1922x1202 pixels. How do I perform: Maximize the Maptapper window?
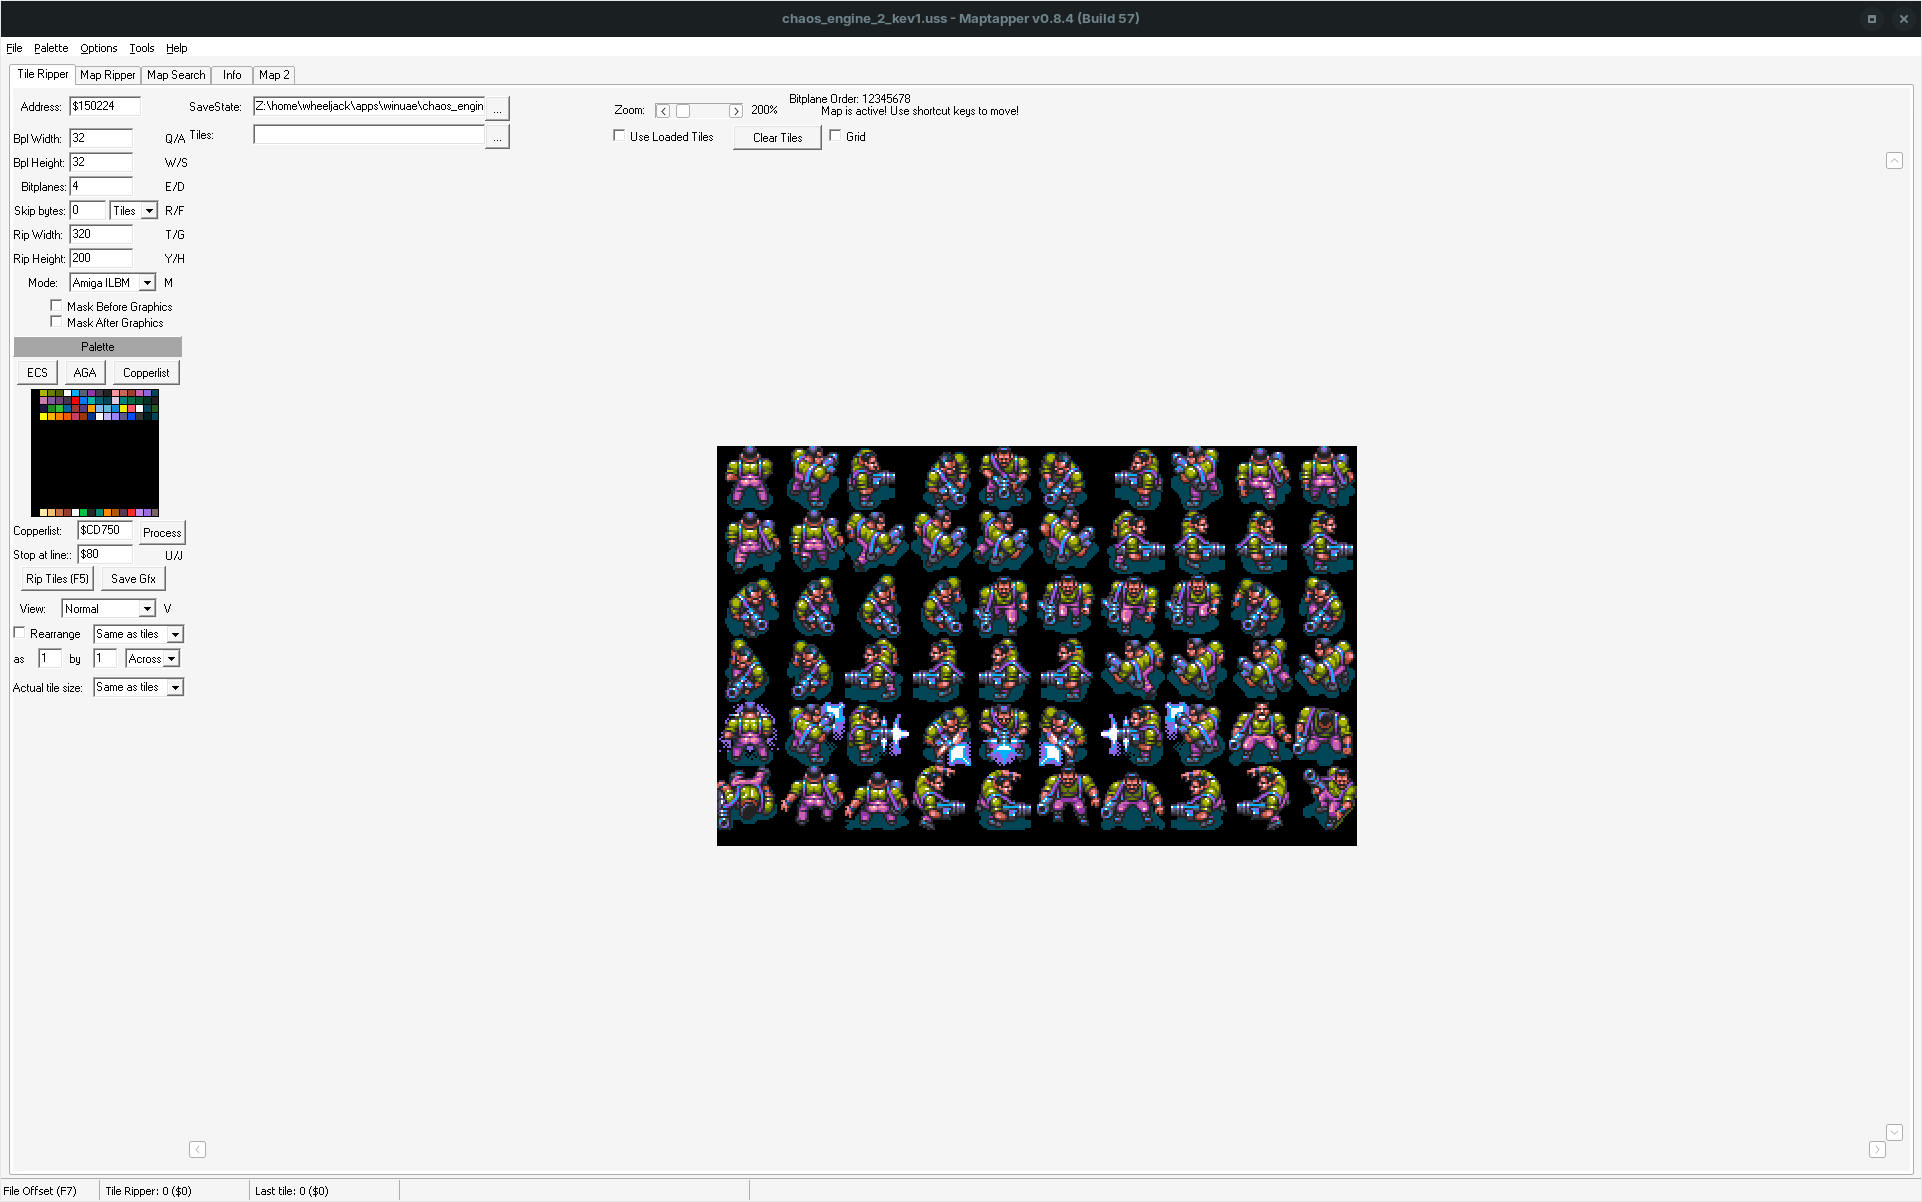(x=1872, y=18)
